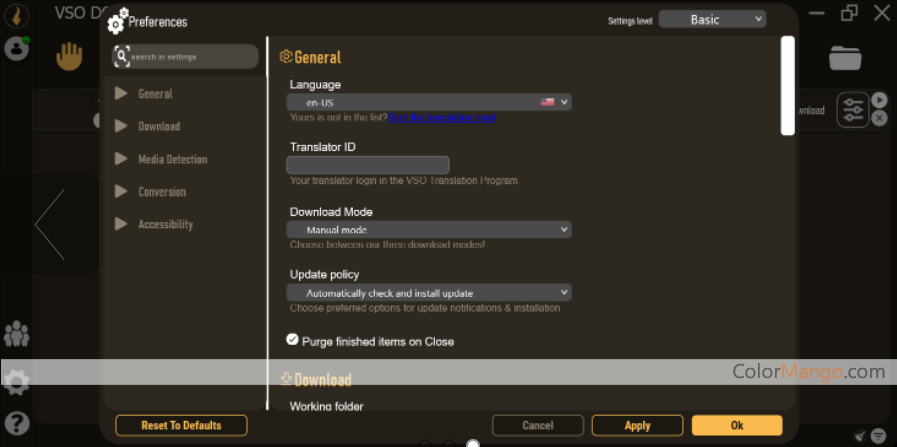Open the Download Mode dropdown
The image size is (897, 447).
(x=428, y=230)
